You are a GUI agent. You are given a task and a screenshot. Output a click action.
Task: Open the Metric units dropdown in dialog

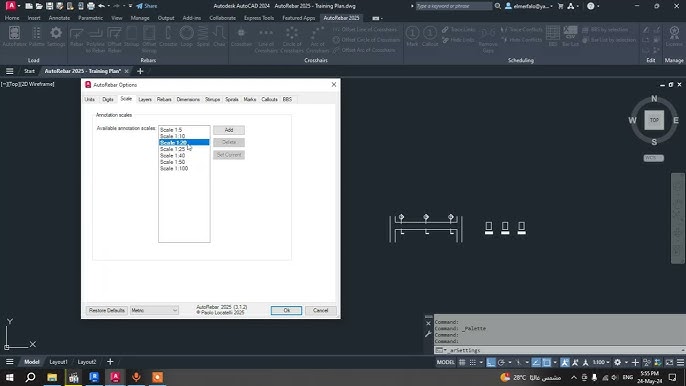click(154, 310)
